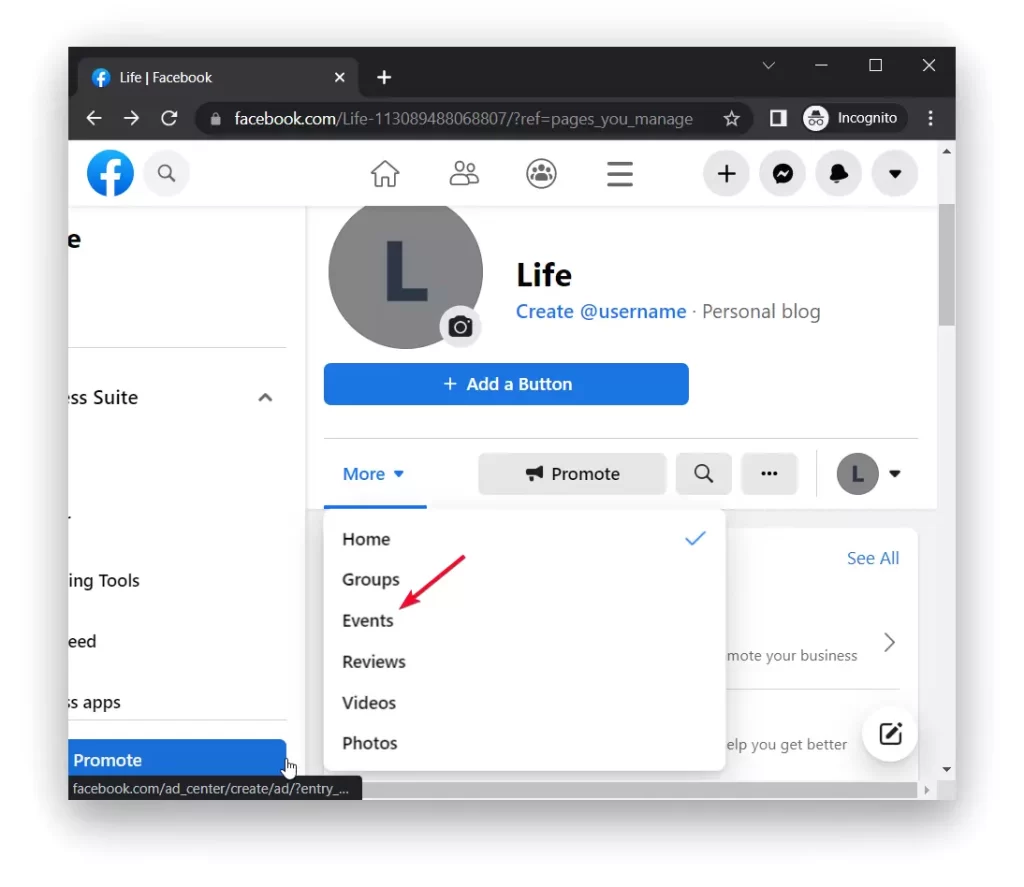Screen dimensions: 1024x887
Task: Click the vertical scrollbar thumb
Action: [x=946, y=265]
